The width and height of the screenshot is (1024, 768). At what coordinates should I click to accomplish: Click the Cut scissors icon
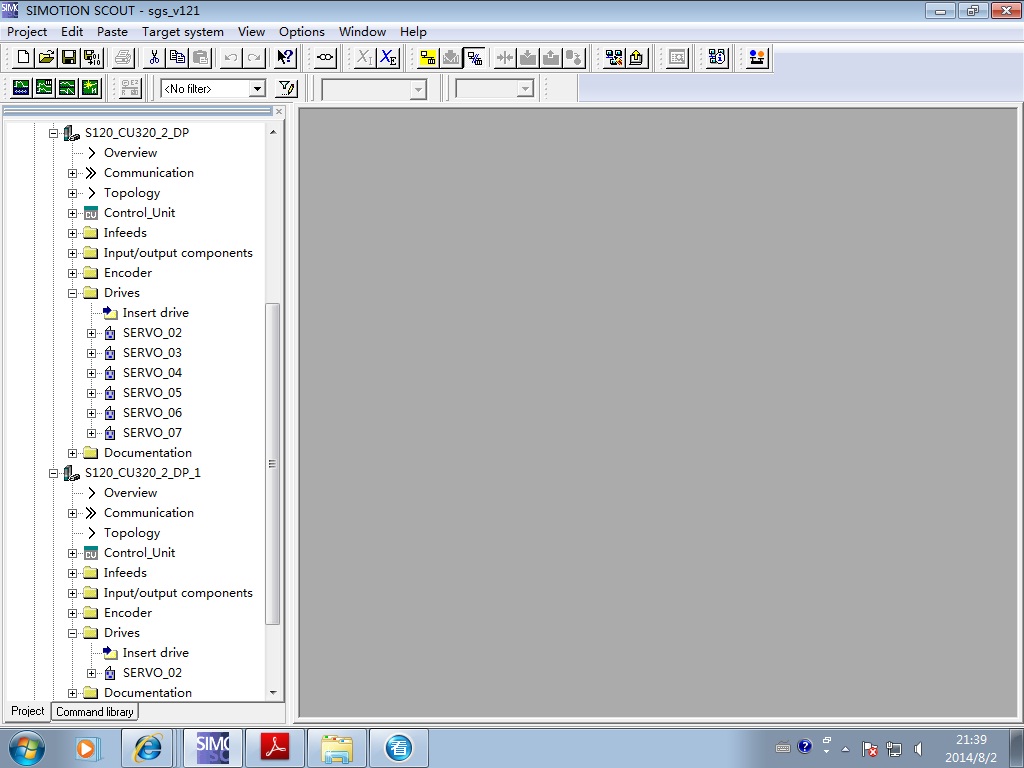pyautogui.click(x=154, y=57)
